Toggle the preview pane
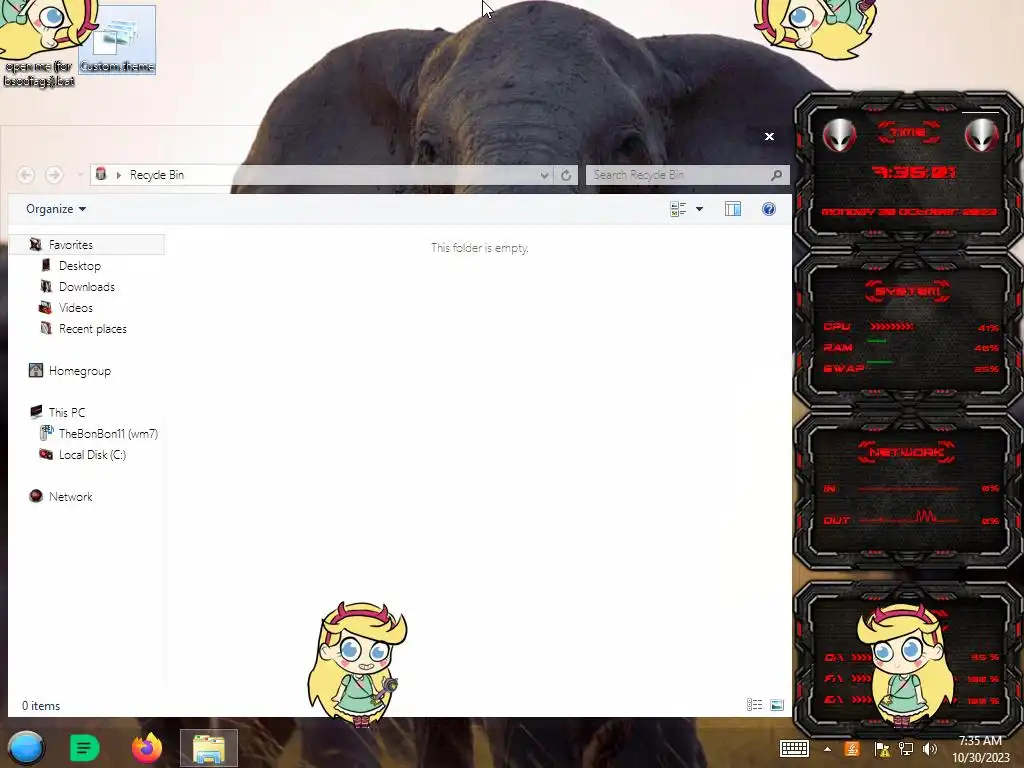 click(733, 209)
